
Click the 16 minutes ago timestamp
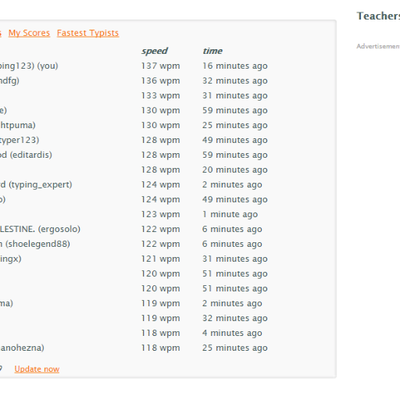click(235, 66)
